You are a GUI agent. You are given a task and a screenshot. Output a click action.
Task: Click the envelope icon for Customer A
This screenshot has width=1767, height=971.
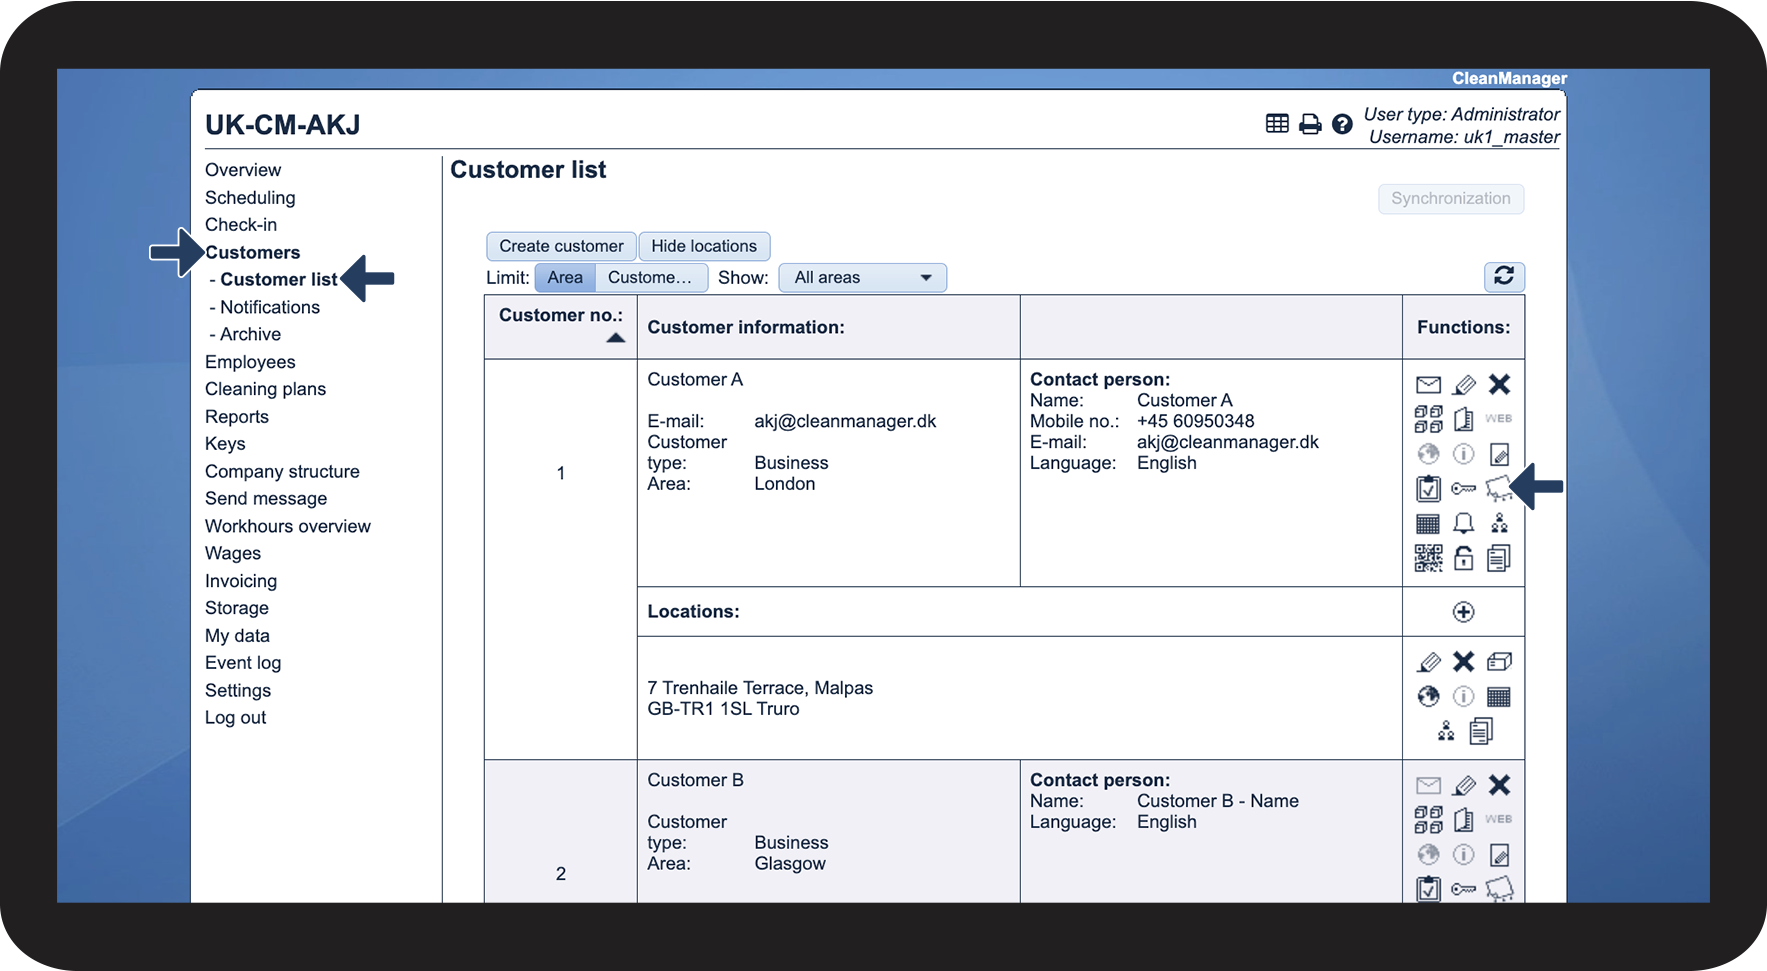point(1428,385)
